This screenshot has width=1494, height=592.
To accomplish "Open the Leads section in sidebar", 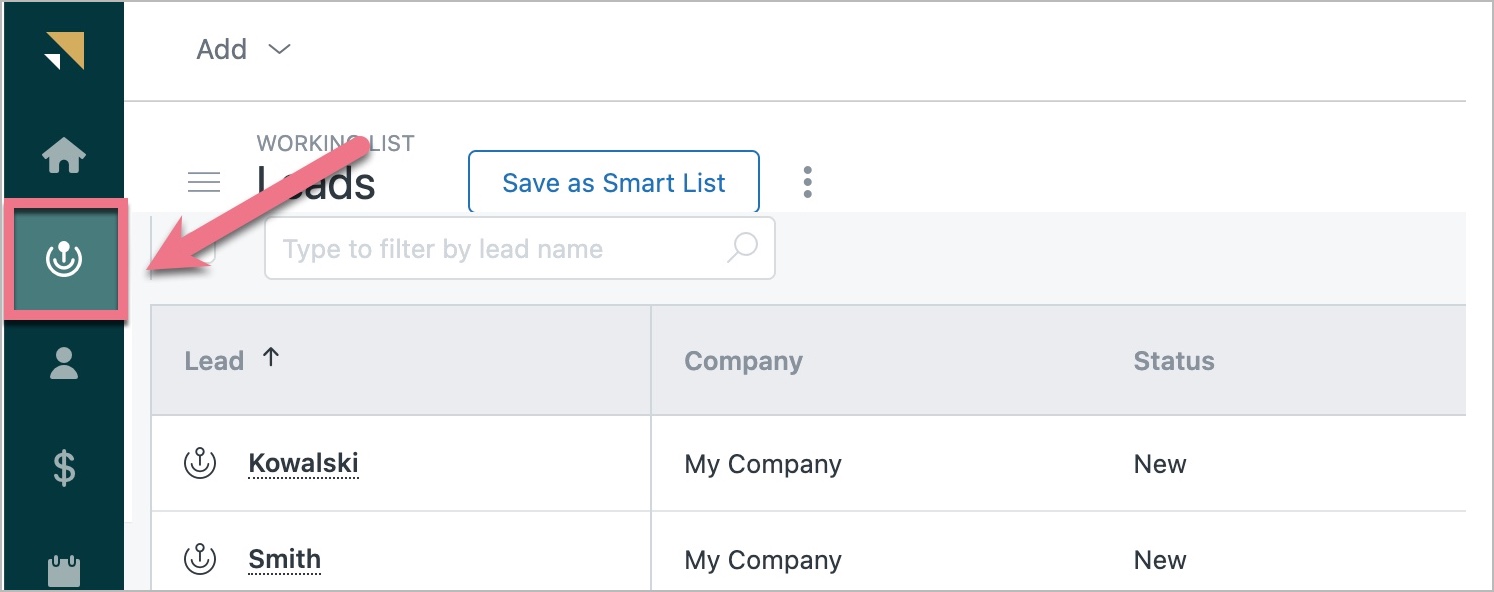I will pyautogui.click(x=64, y=260).
